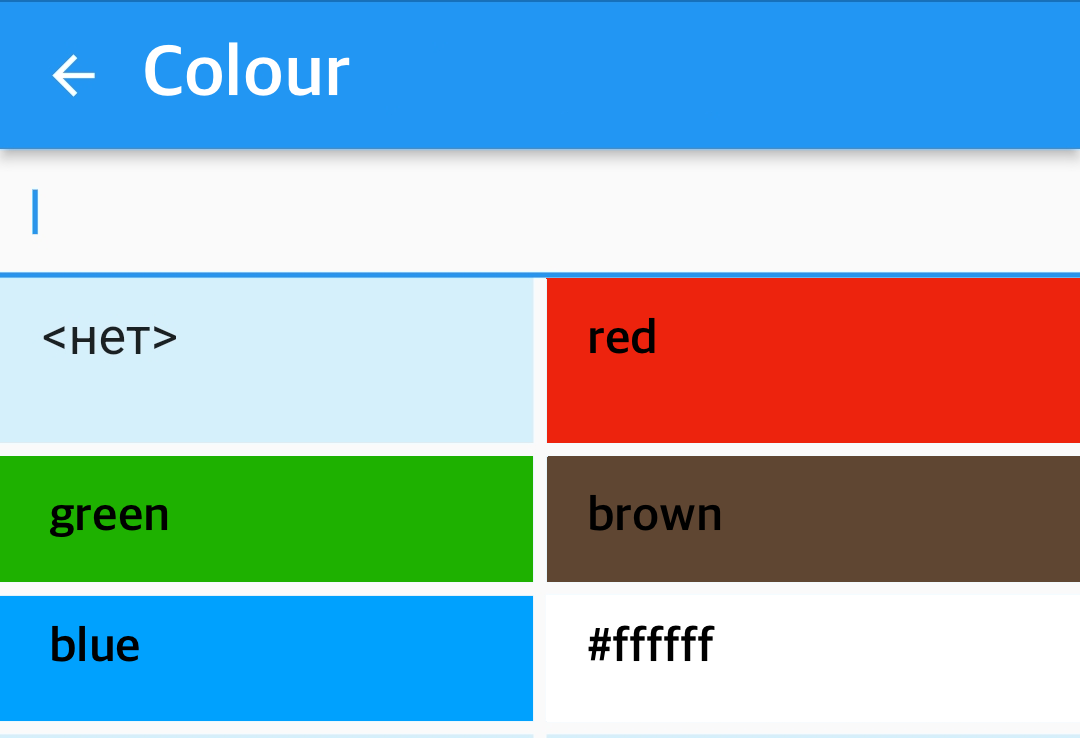
Task: Select the <нет> no-colour option
Action: point(267,360)
